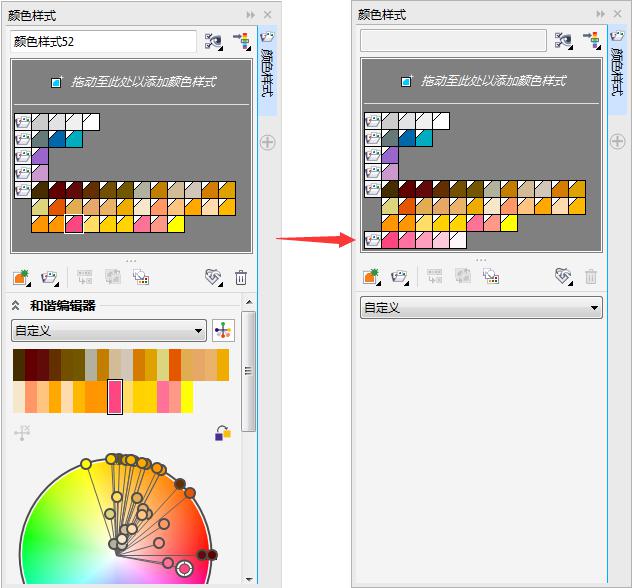Select blue harmony folder icon in left panel
The image size is (632, 588).
tap(23, 139)
